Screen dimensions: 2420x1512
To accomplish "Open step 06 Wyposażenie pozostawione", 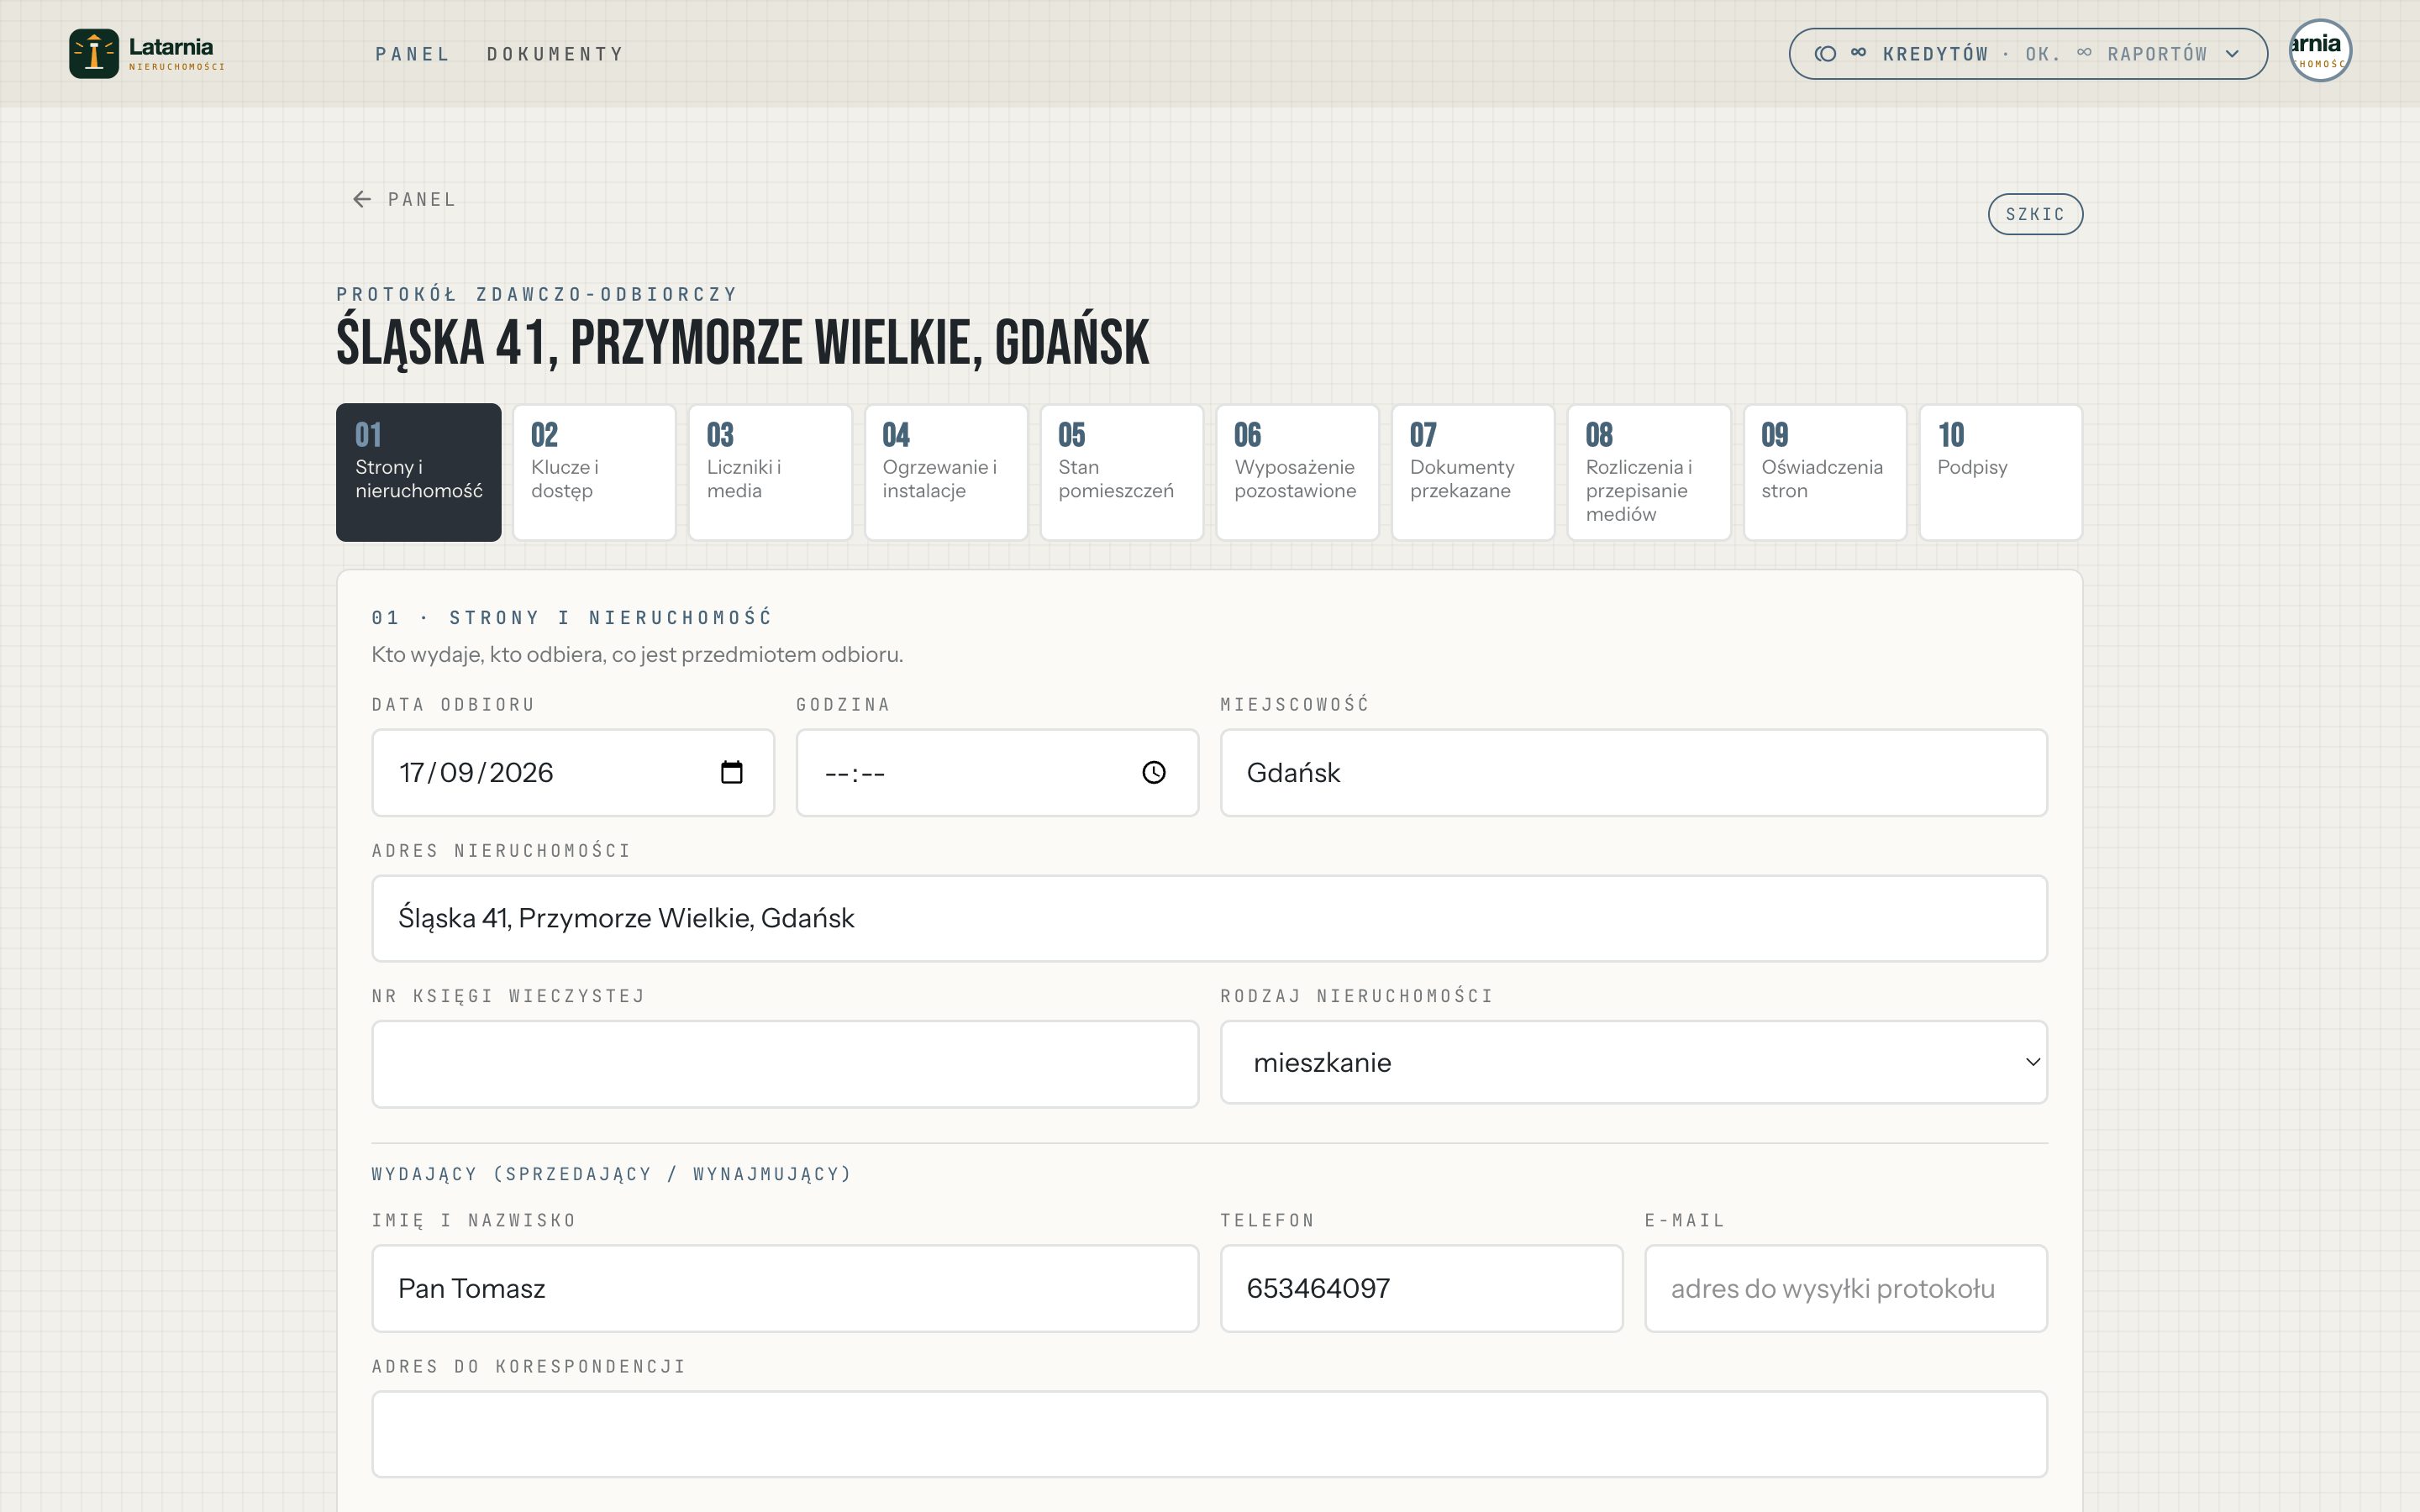I will (x=1297, y=472).
